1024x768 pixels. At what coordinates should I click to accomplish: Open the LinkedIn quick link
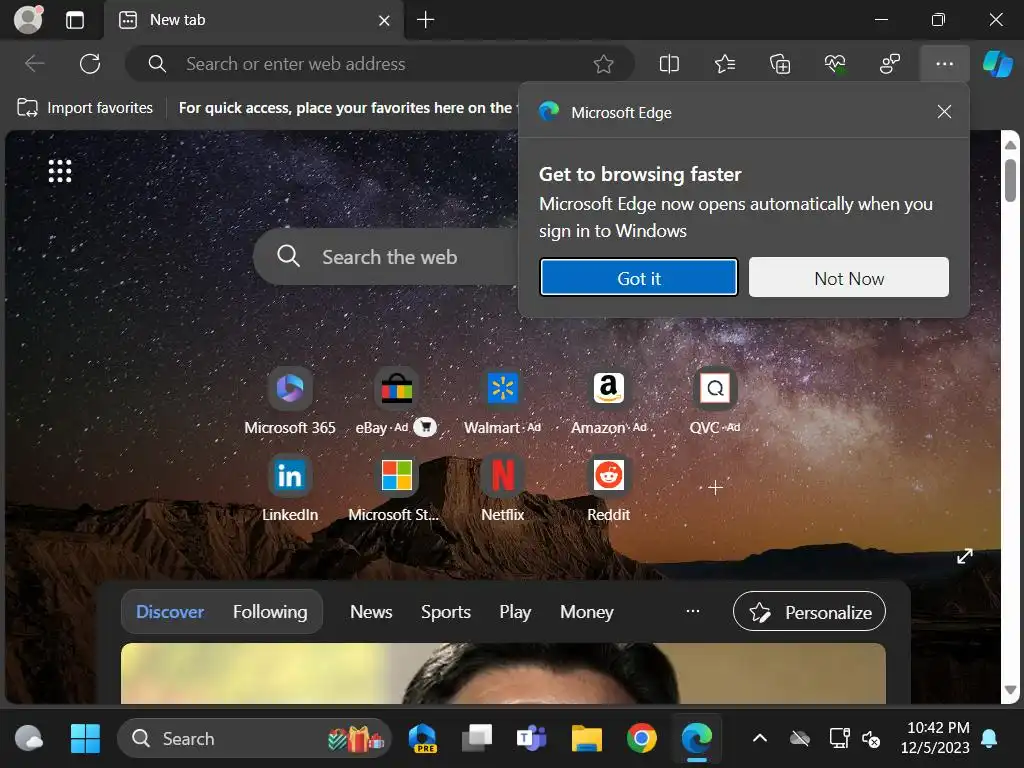point(290,487)
